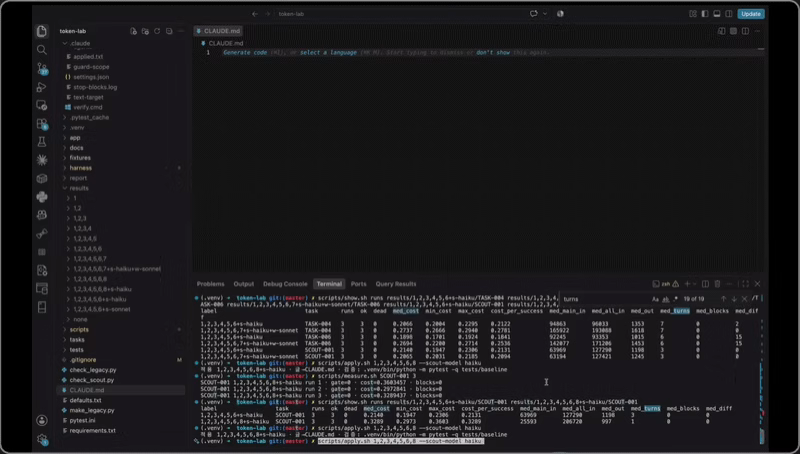This screenshot has height=454, width=800.
Task: Go to previous terminal find match
Action: 723,299
